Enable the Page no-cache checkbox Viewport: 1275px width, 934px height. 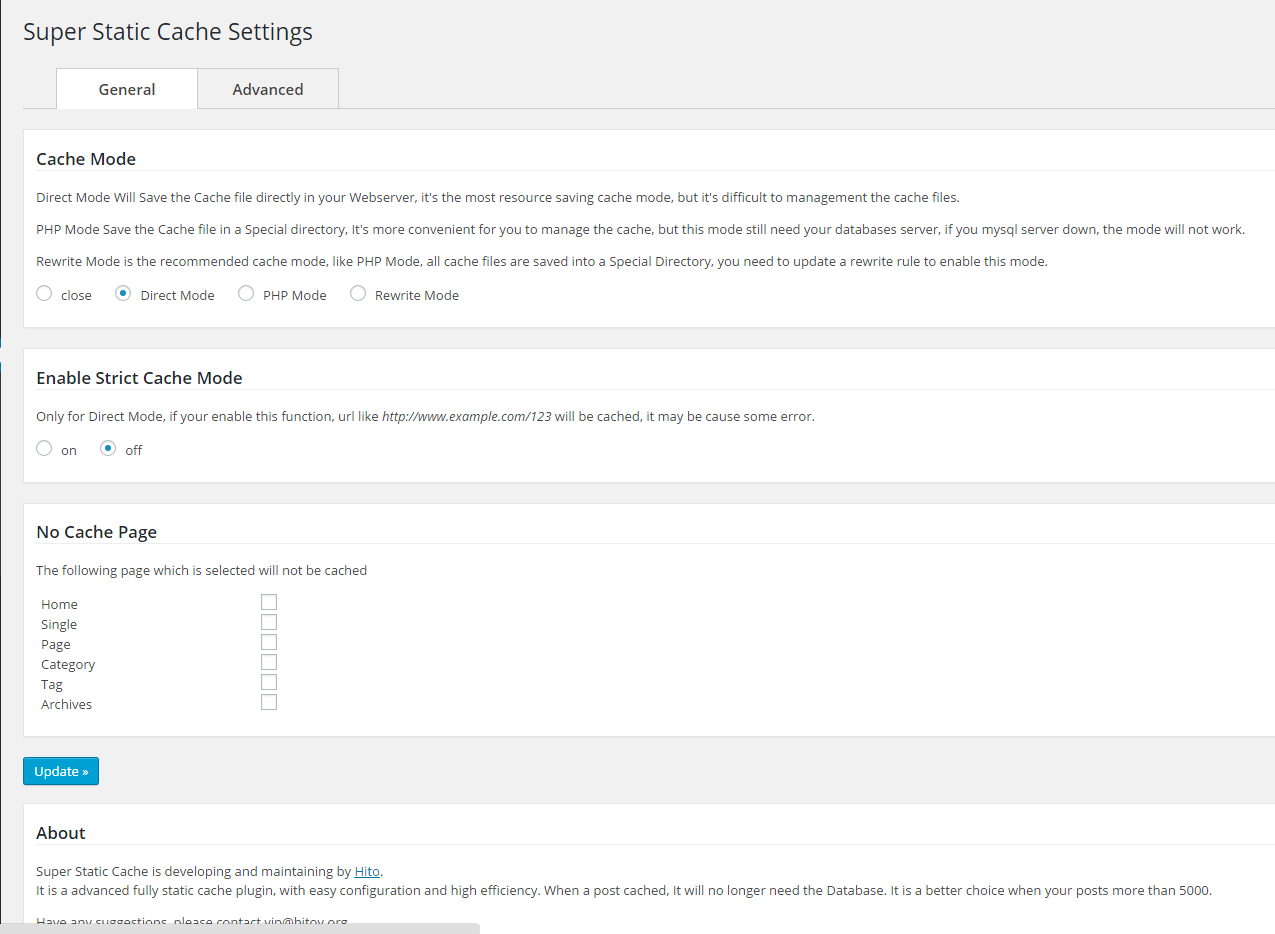tap(269, 642)
